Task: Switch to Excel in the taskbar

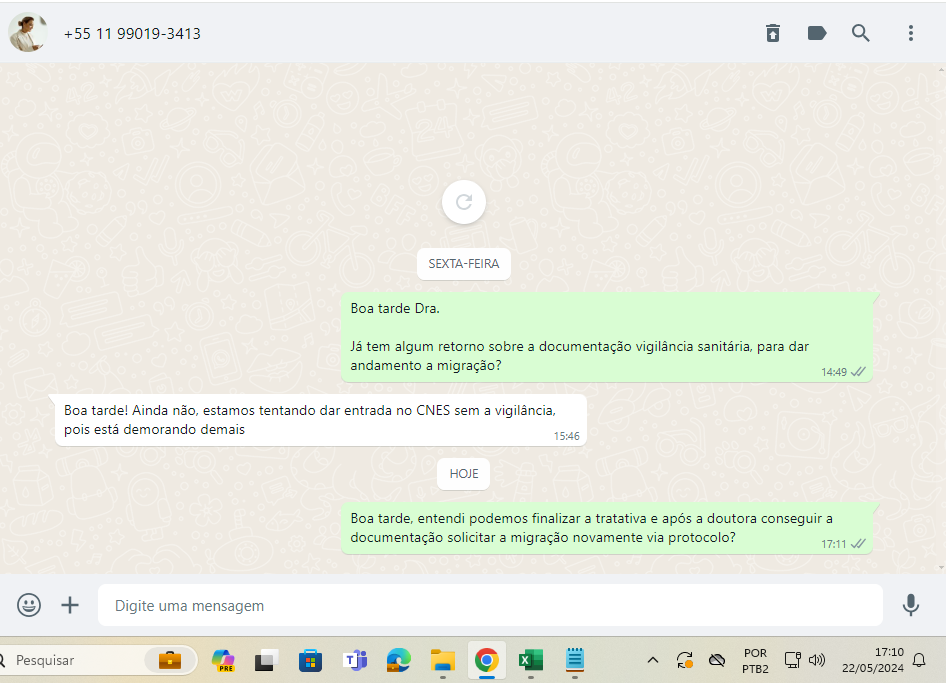Action: [531, 661]
